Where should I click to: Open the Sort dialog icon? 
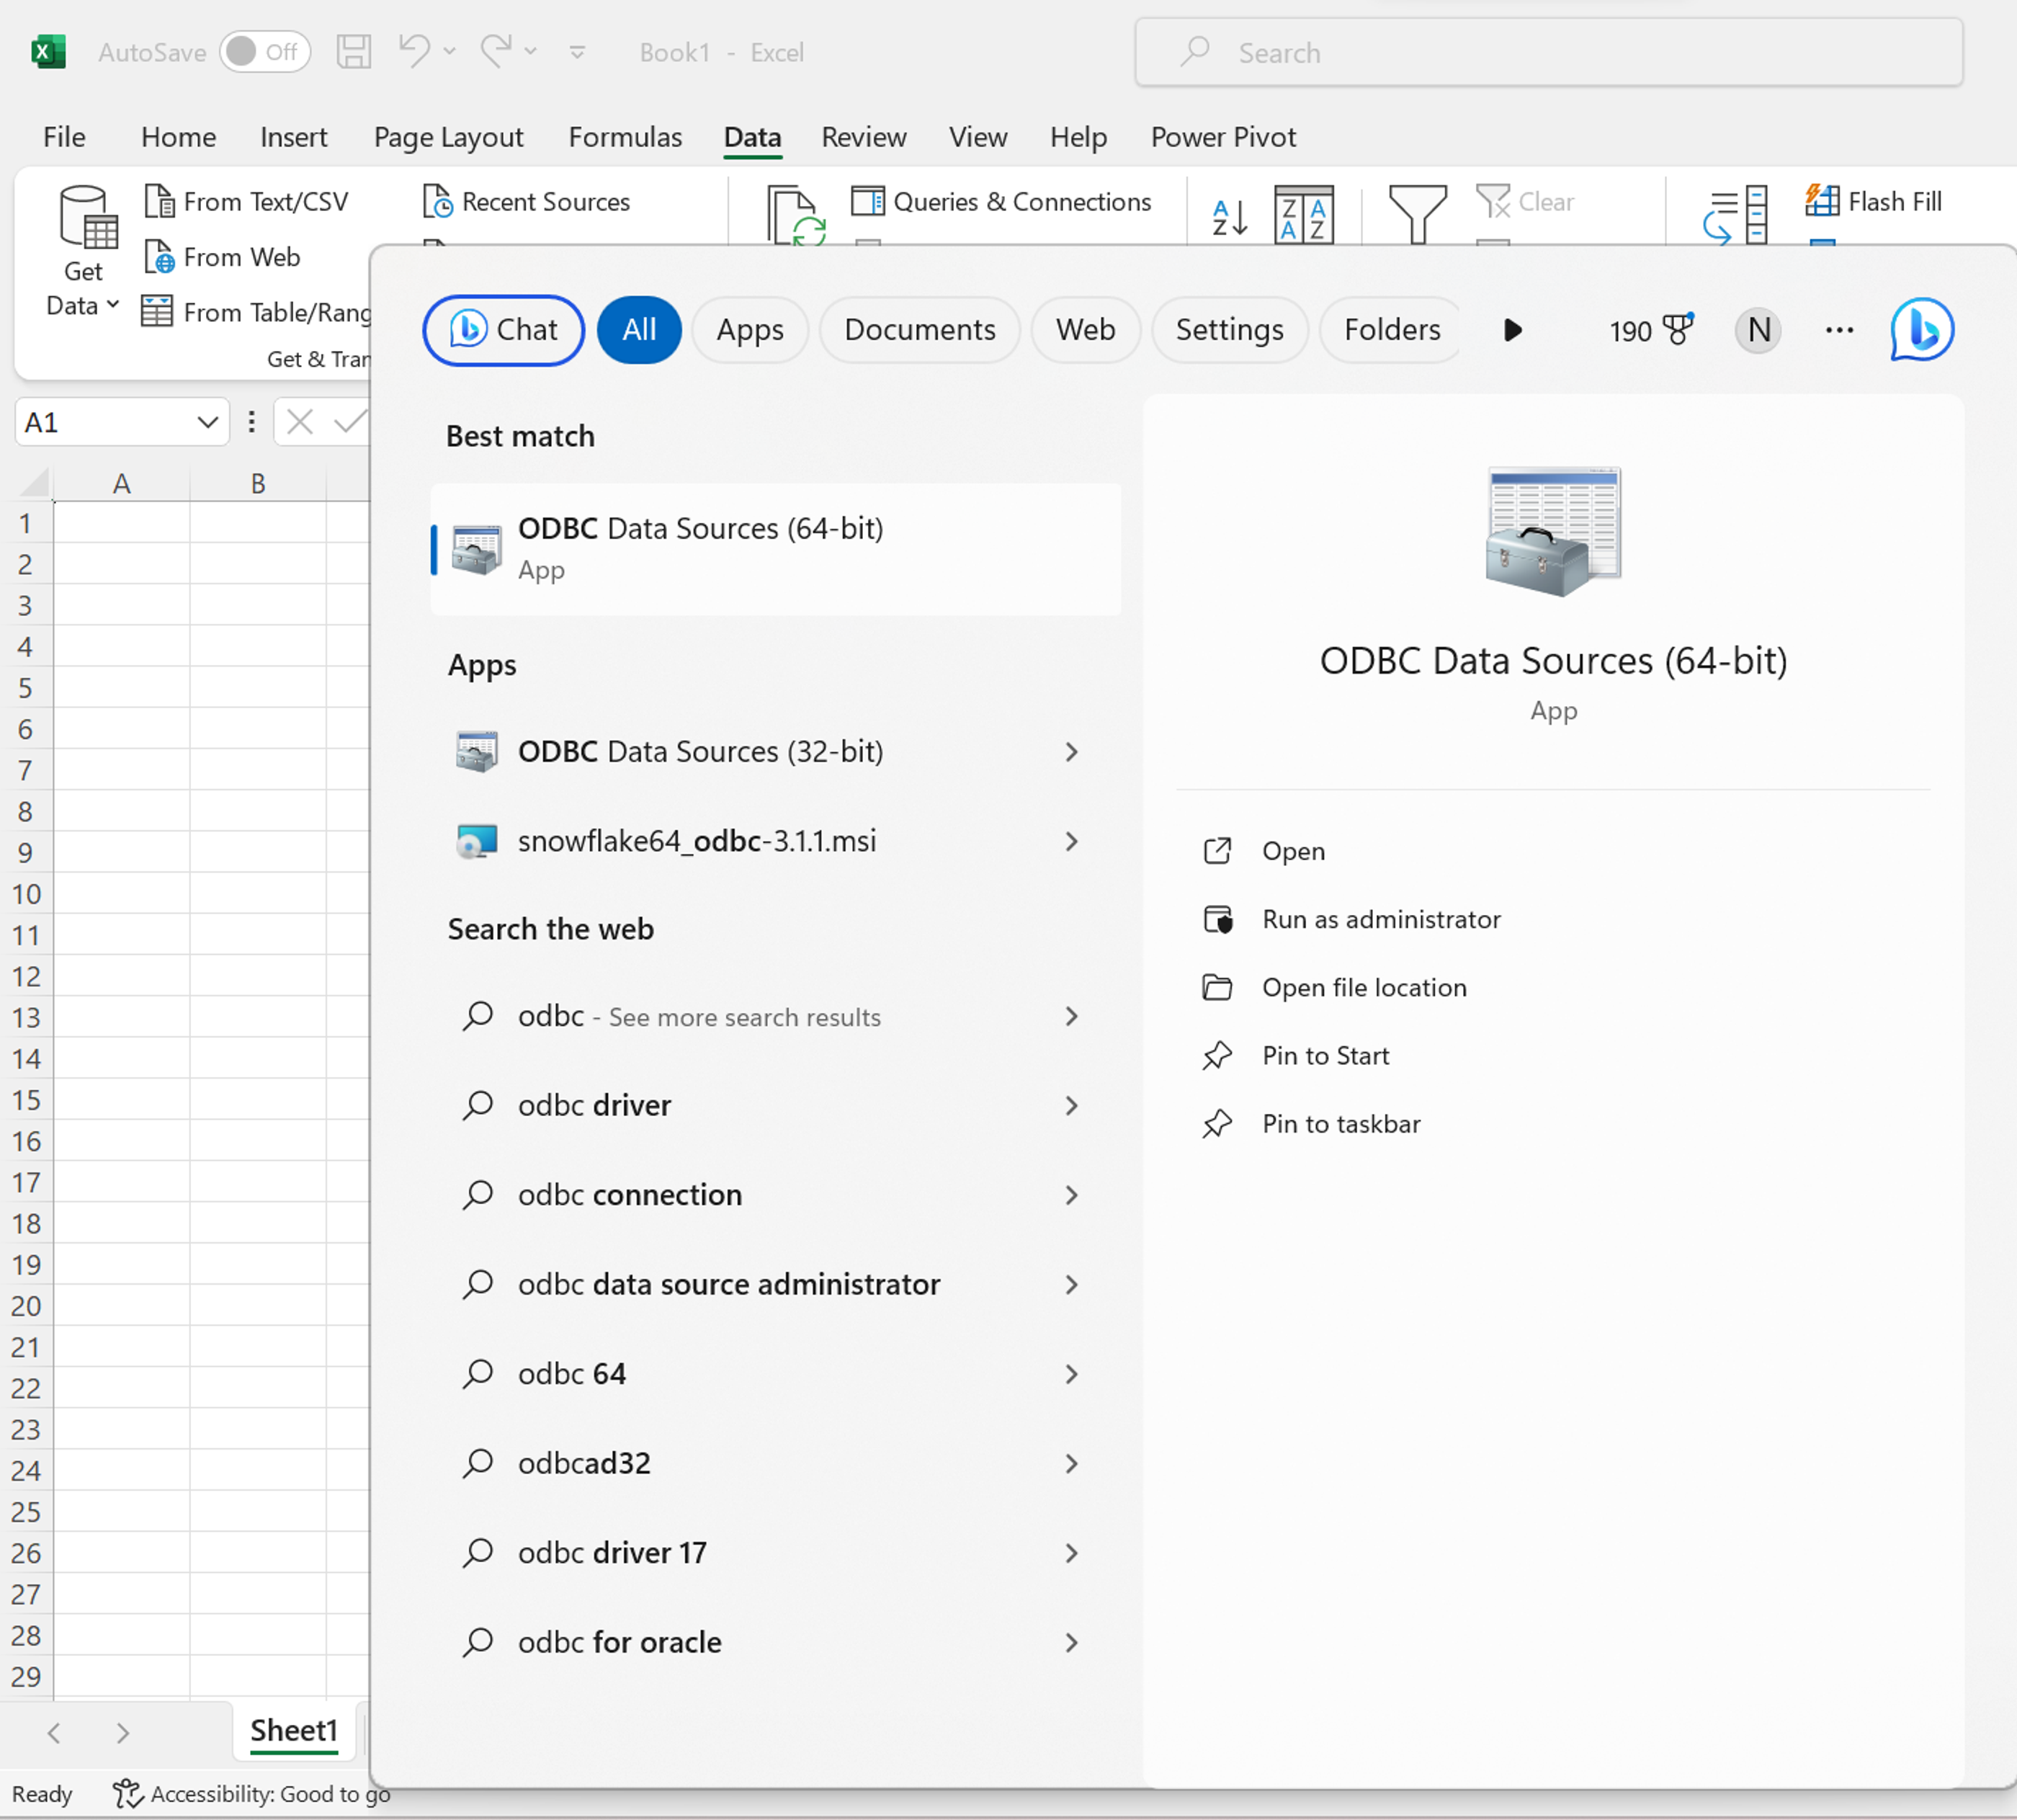[1304, 214]
